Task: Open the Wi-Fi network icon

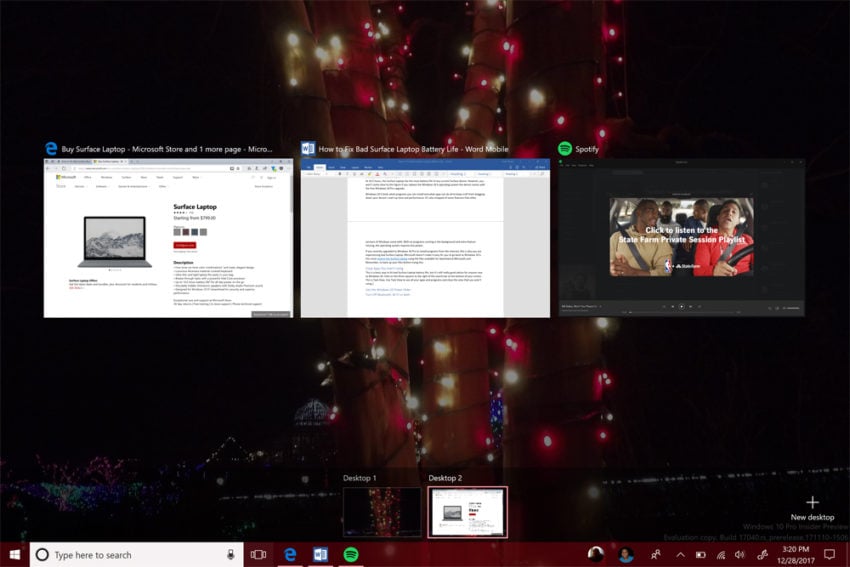Action: 721,555
